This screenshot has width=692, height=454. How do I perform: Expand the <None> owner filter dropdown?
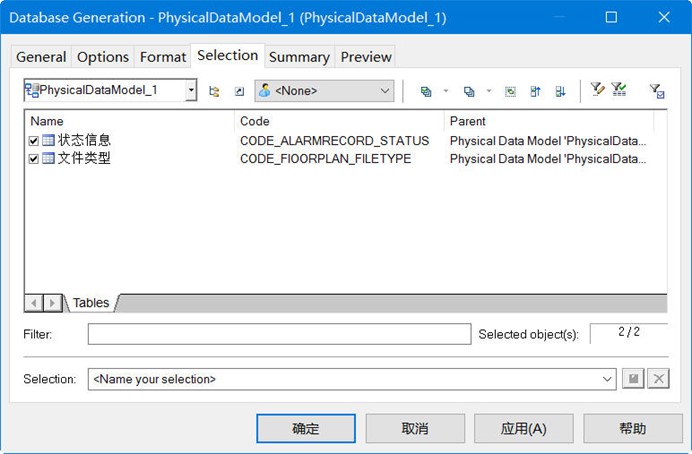coord(385,91)
